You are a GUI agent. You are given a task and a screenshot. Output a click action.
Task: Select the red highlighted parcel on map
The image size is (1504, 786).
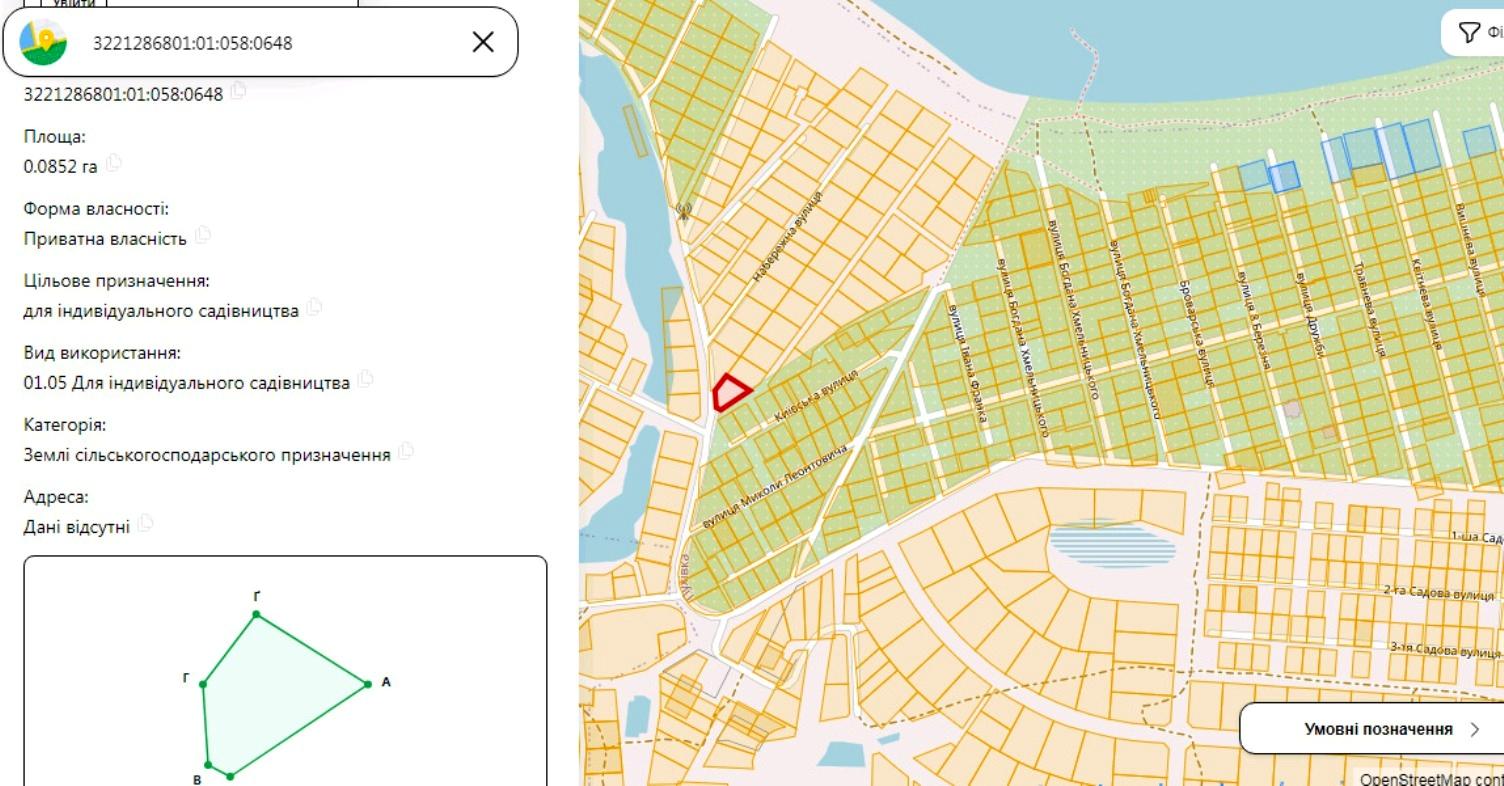pos(730,391)
